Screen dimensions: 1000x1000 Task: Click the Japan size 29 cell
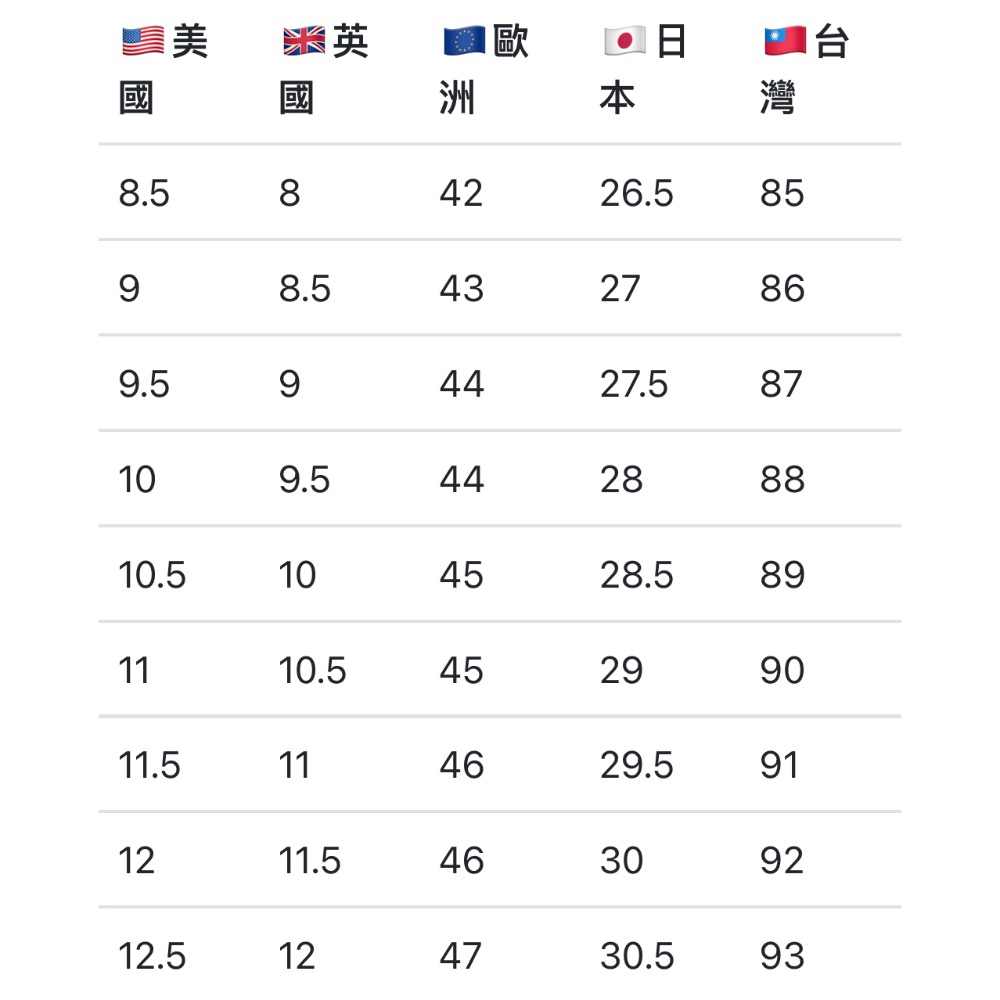(x=621, y=670)
